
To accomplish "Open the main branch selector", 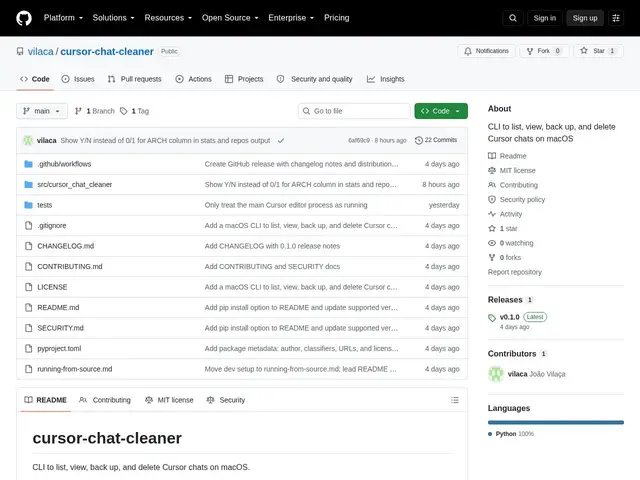I will (x=42, y=111).
